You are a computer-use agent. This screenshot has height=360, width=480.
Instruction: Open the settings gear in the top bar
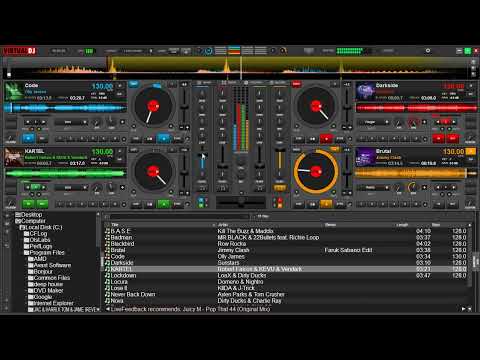[428, 51]
